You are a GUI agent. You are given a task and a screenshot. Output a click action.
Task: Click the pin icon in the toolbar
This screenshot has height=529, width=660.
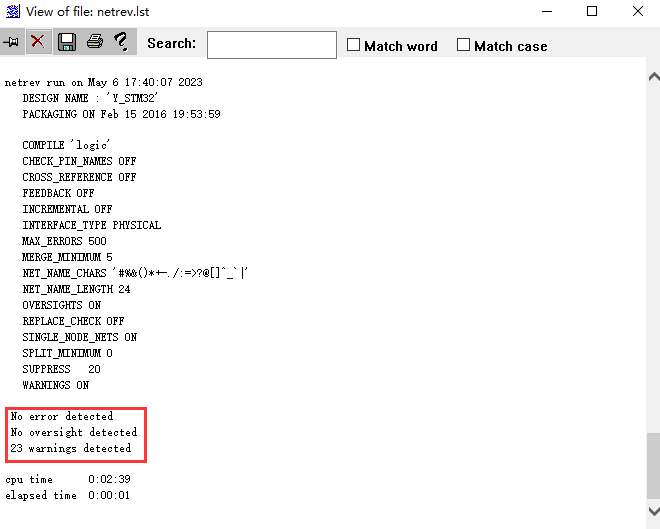point(12,42)
